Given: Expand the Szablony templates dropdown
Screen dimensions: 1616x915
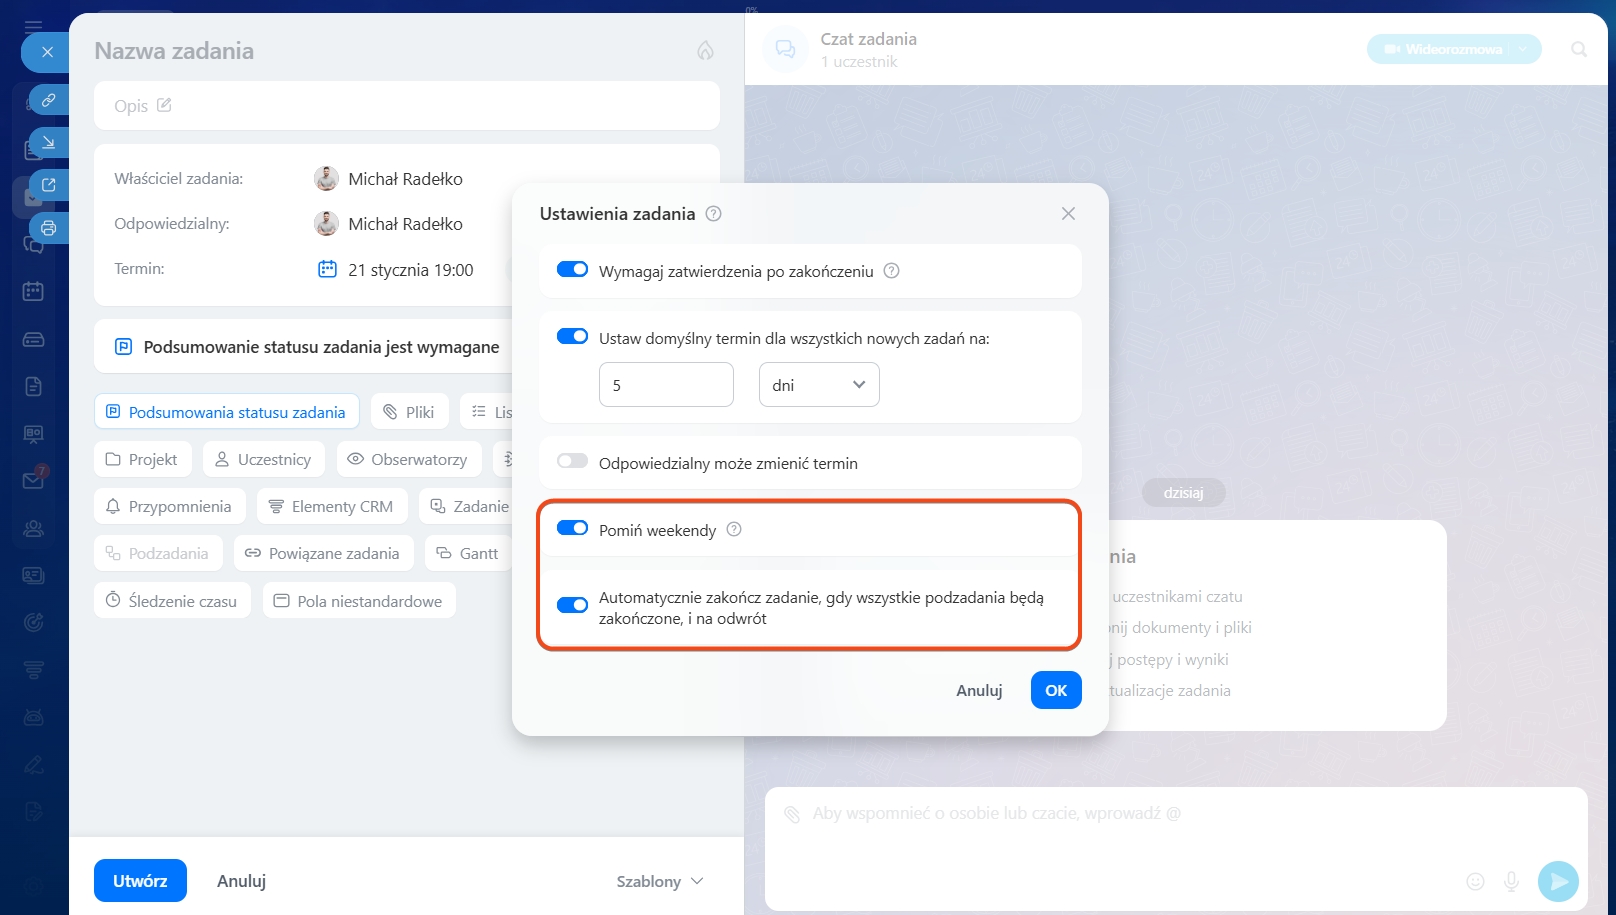Looking at the screenshot, I should (x=660, y=881).
